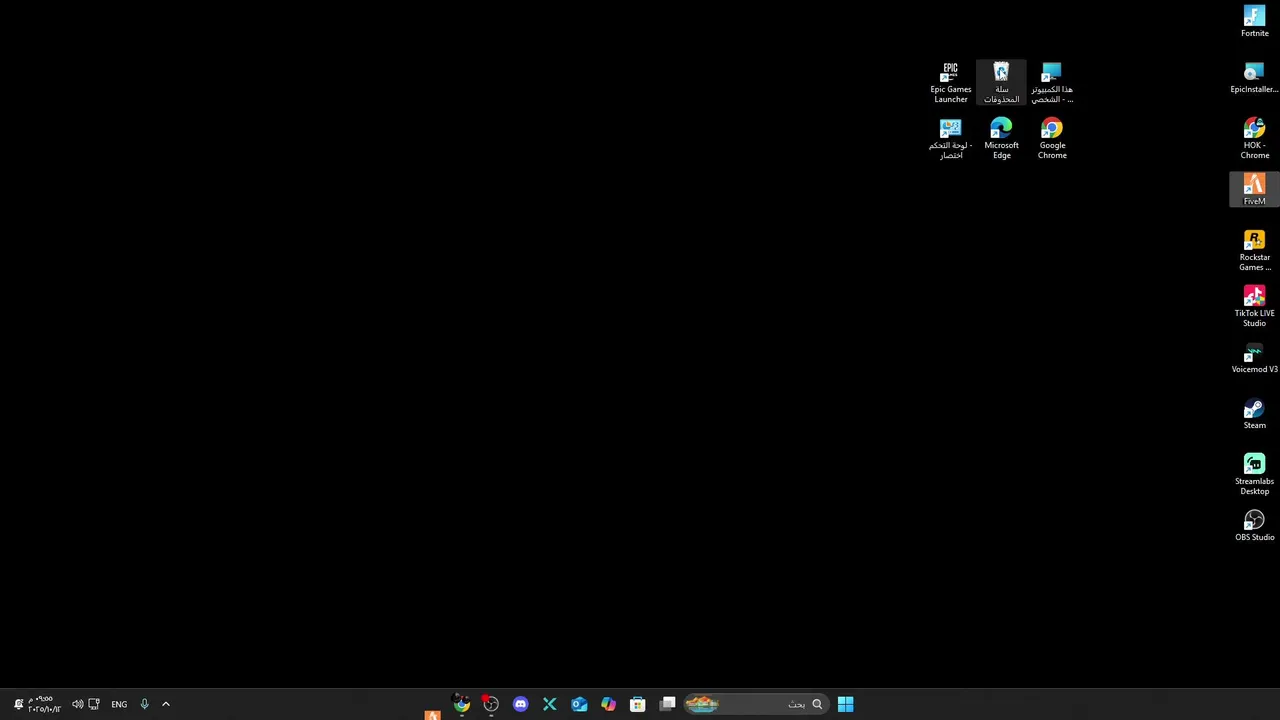Screen dimensions: 1280x720
Task: Open OBS from the taskbar
Action: (491, 704)
